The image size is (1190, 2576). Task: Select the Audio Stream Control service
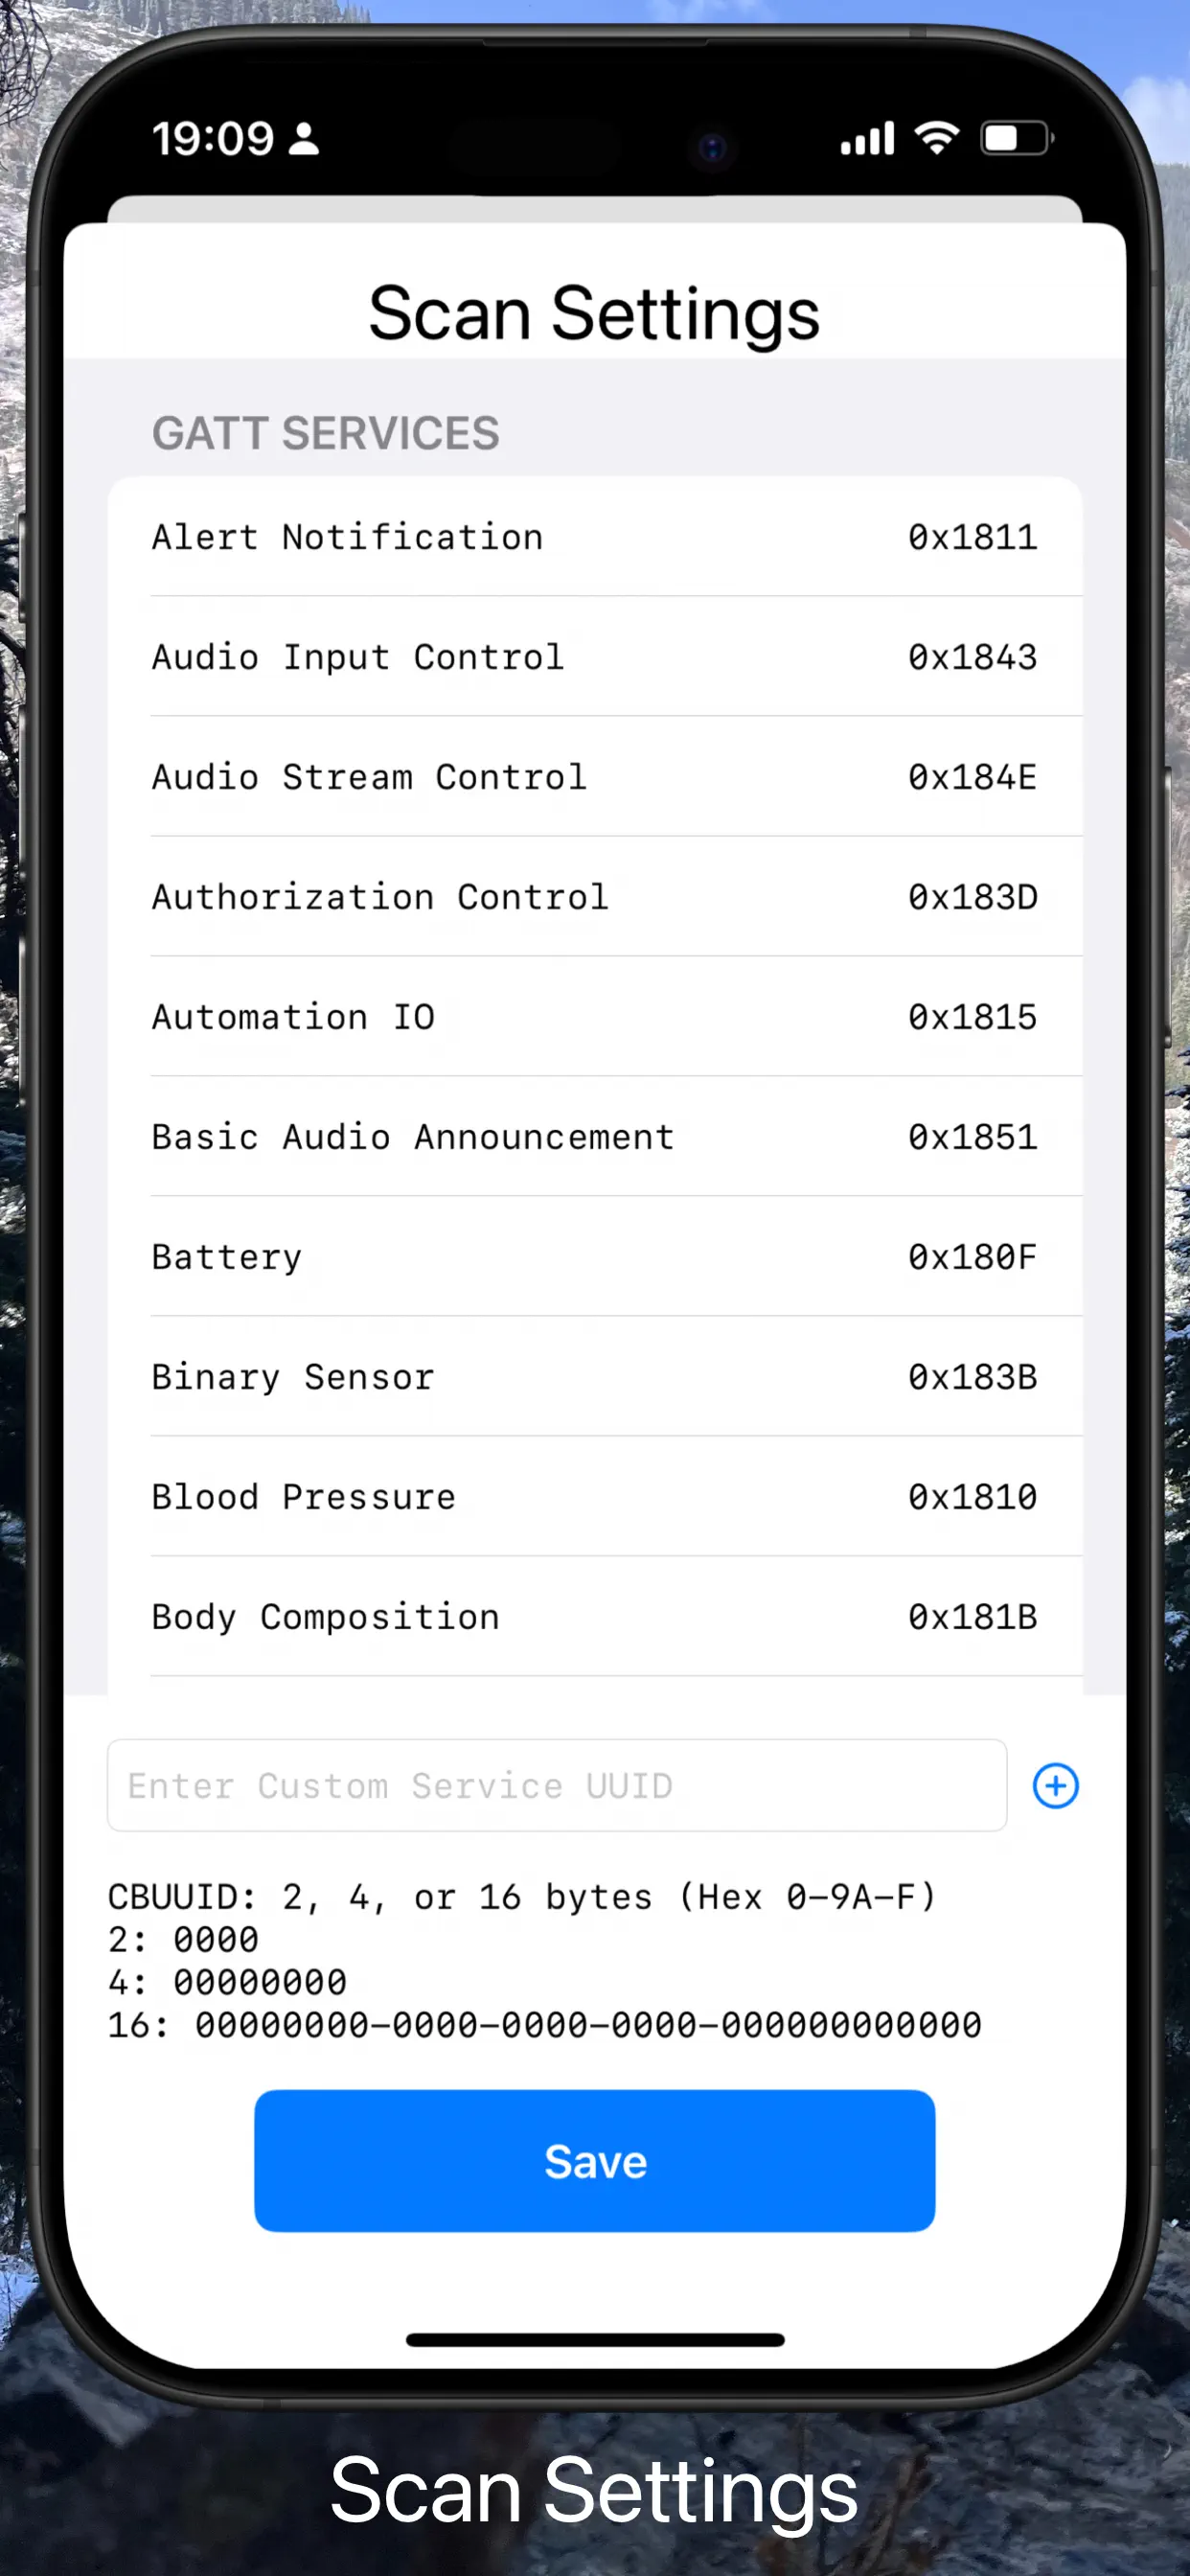(x=594, y=777)
